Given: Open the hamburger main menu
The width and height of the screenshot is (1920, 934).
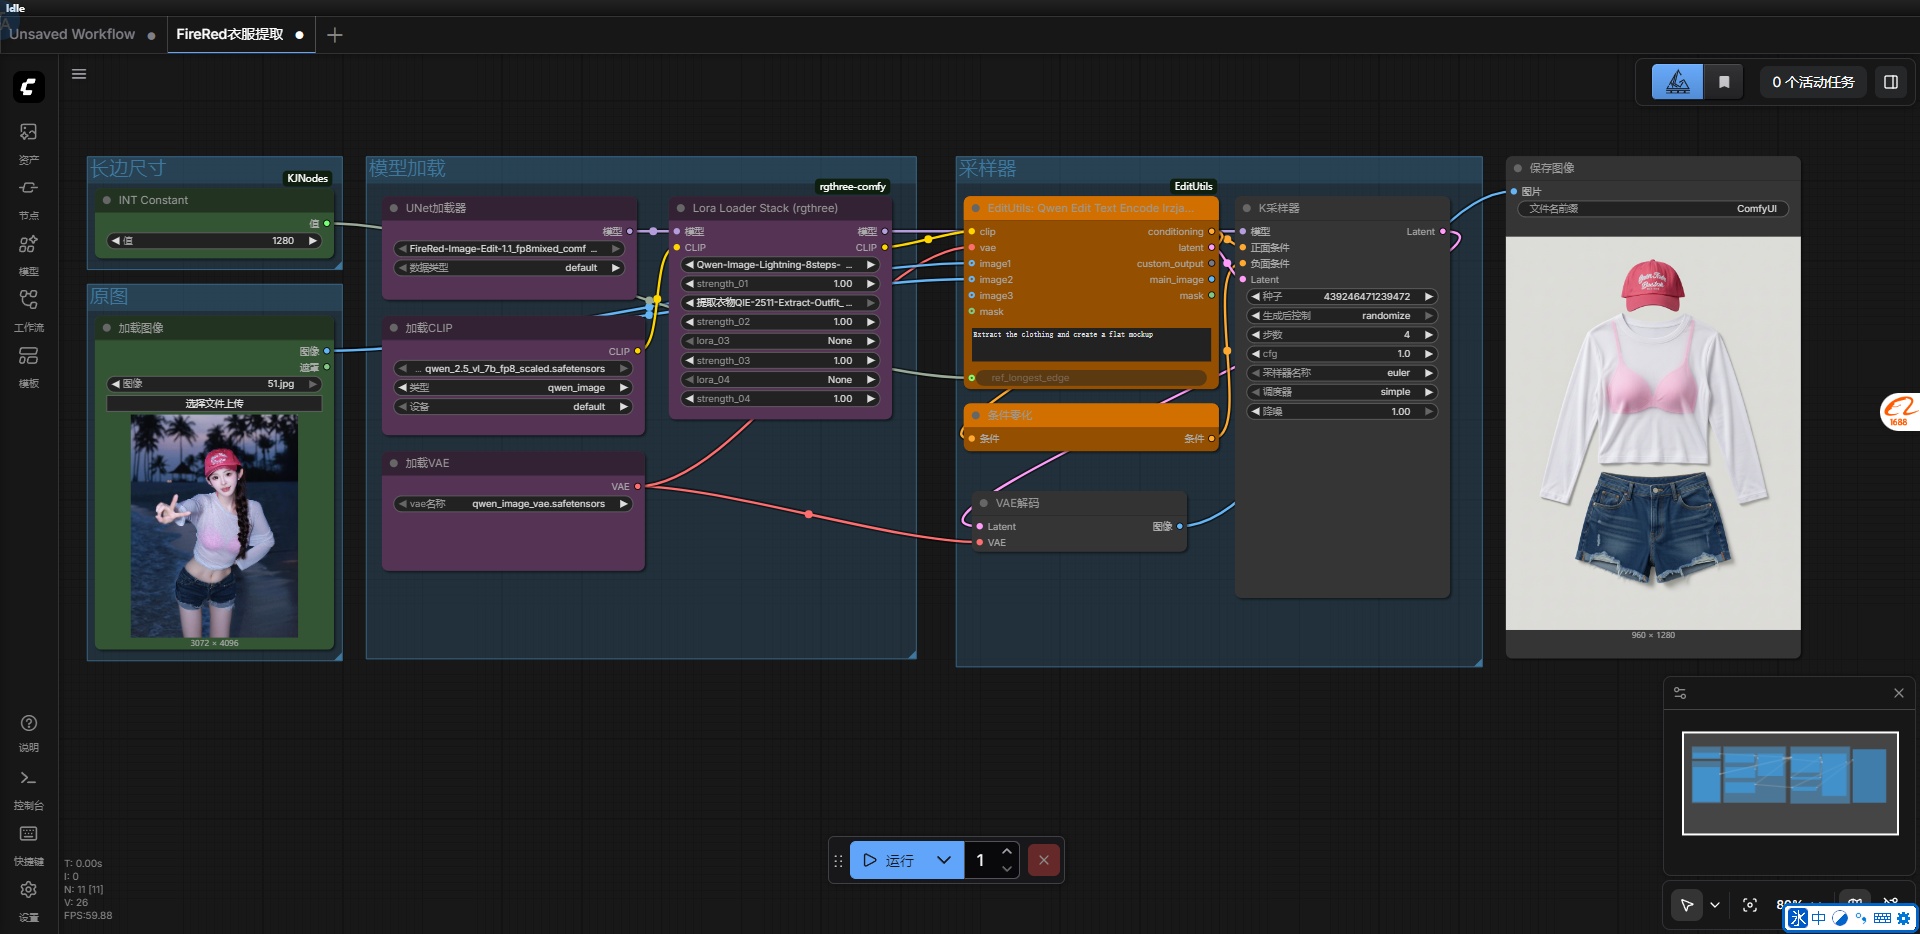Looking at the screenshot, I should [79, 74].
